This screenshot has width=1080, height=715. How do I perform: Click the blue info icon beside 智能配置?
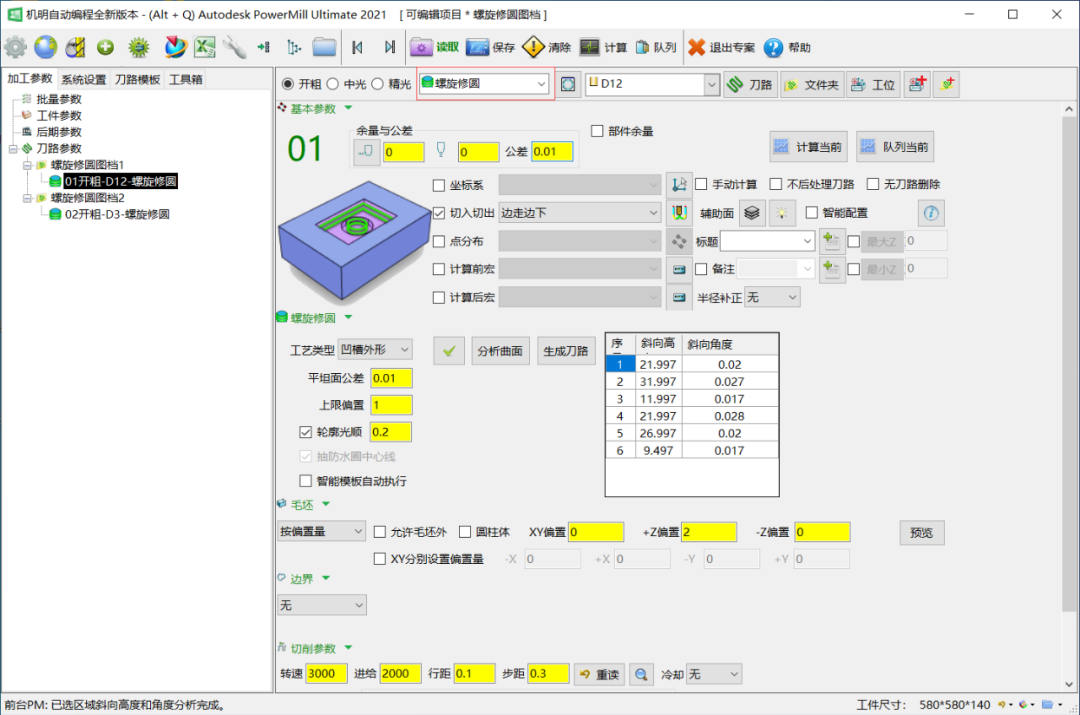(930, 212)
